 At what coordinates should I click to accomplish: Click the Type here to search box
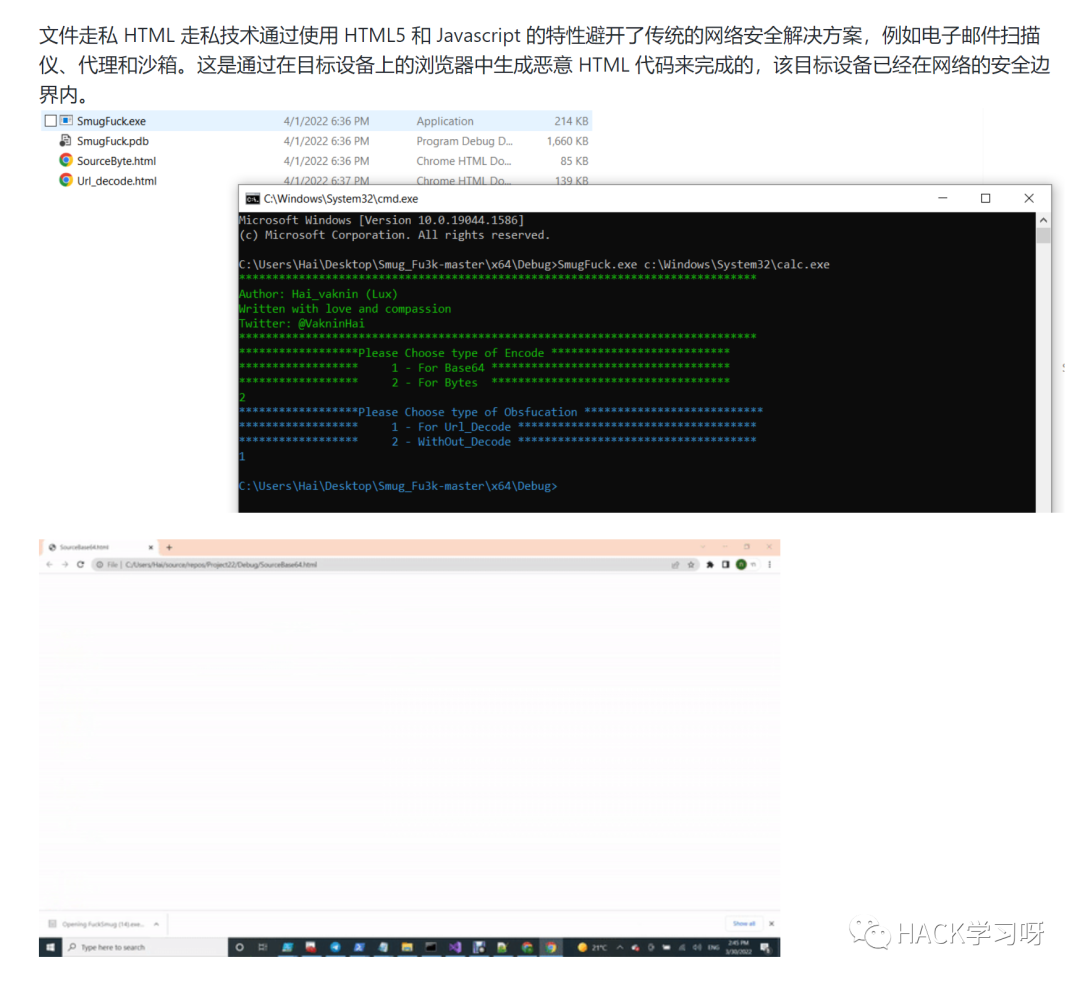pyautogui.click(x=145, y=948)
